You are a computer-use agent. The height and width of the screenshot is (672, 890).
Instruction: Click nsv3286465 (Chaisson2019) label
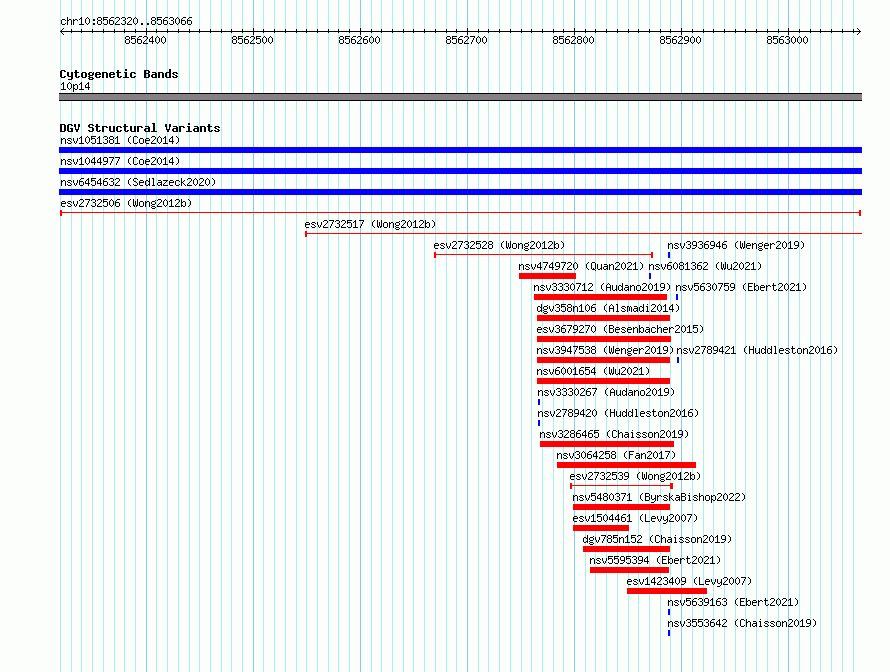[614, 434]
